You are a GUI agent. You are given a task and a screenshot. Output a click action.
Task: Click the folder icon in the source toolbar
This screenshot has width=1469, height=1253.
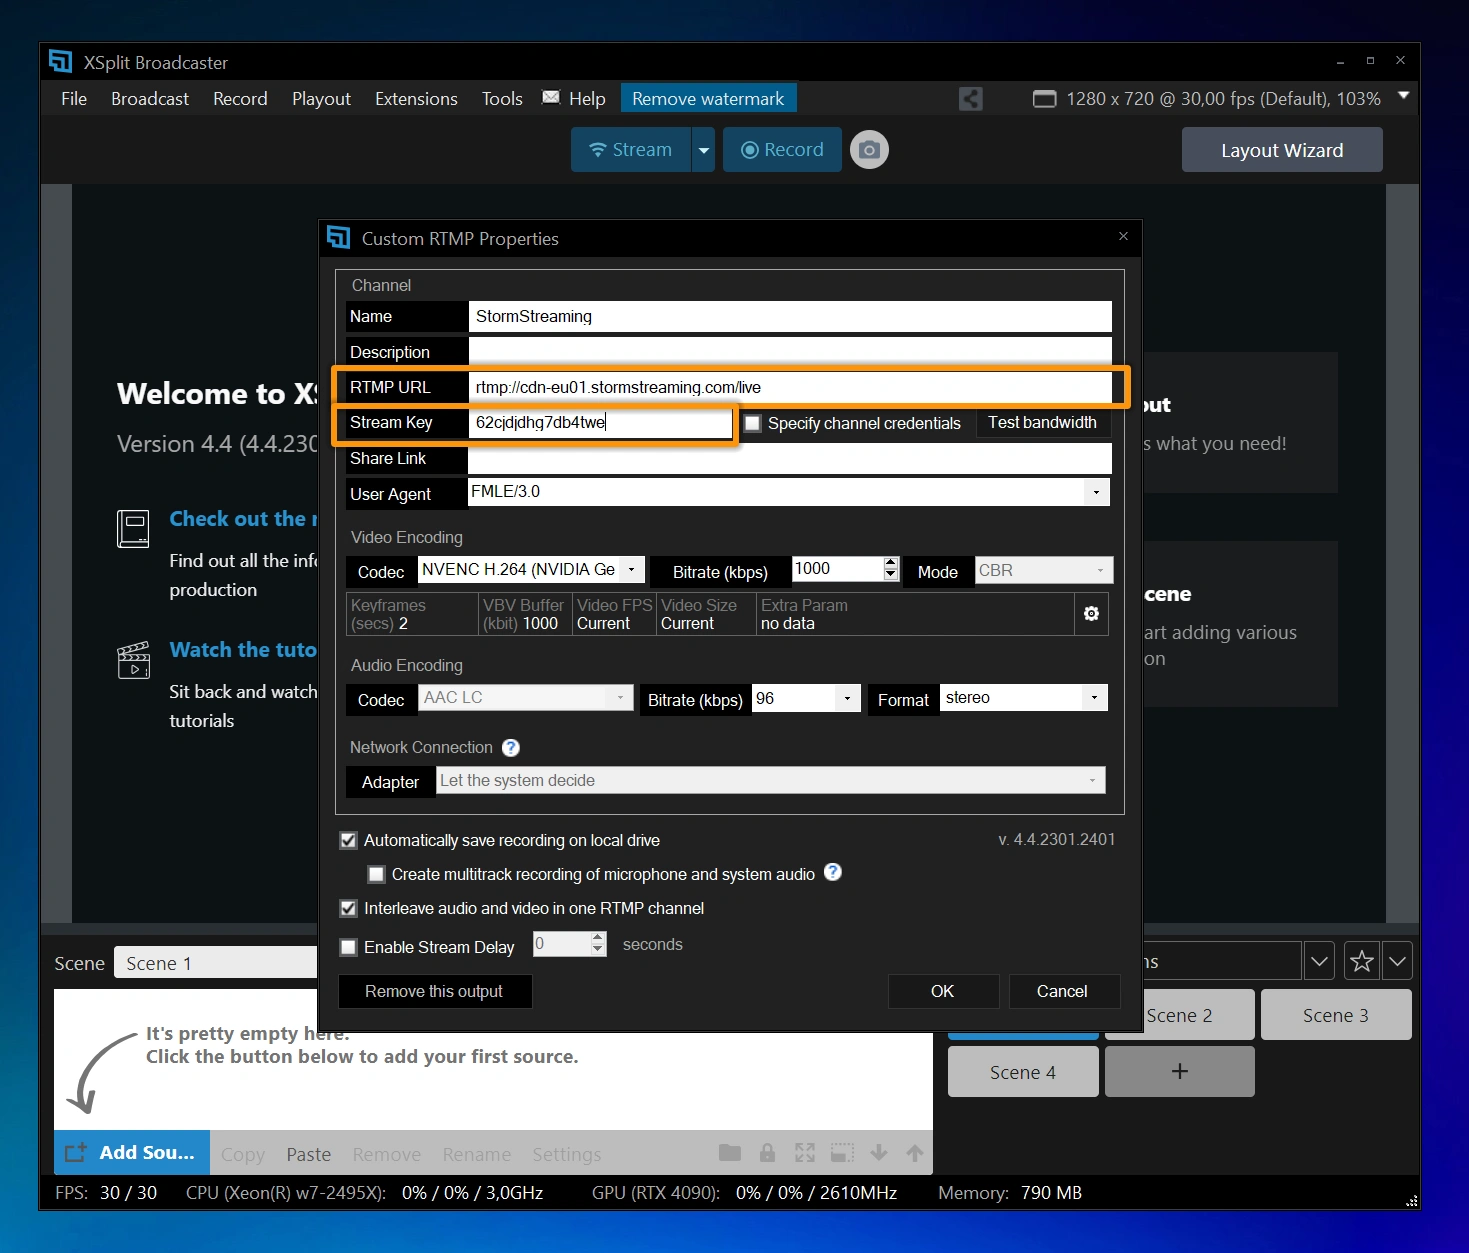pos(729,1152)
